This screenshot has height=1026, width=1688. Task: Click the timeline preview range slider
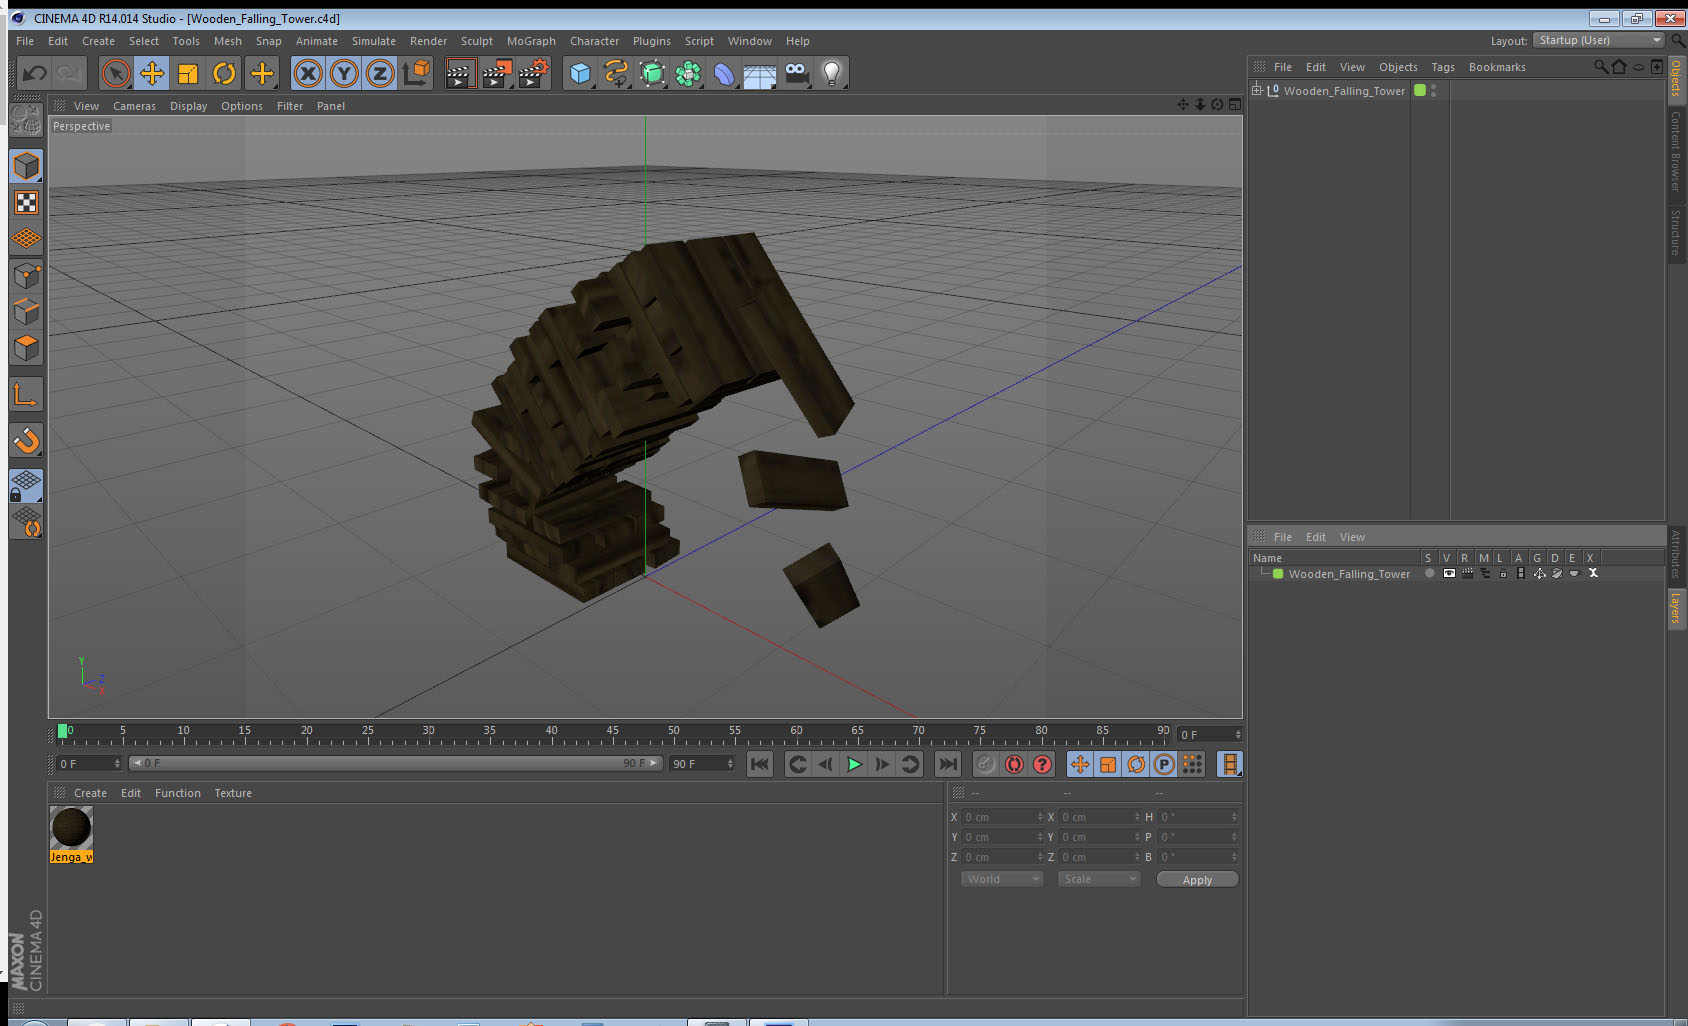coord(396,763)
